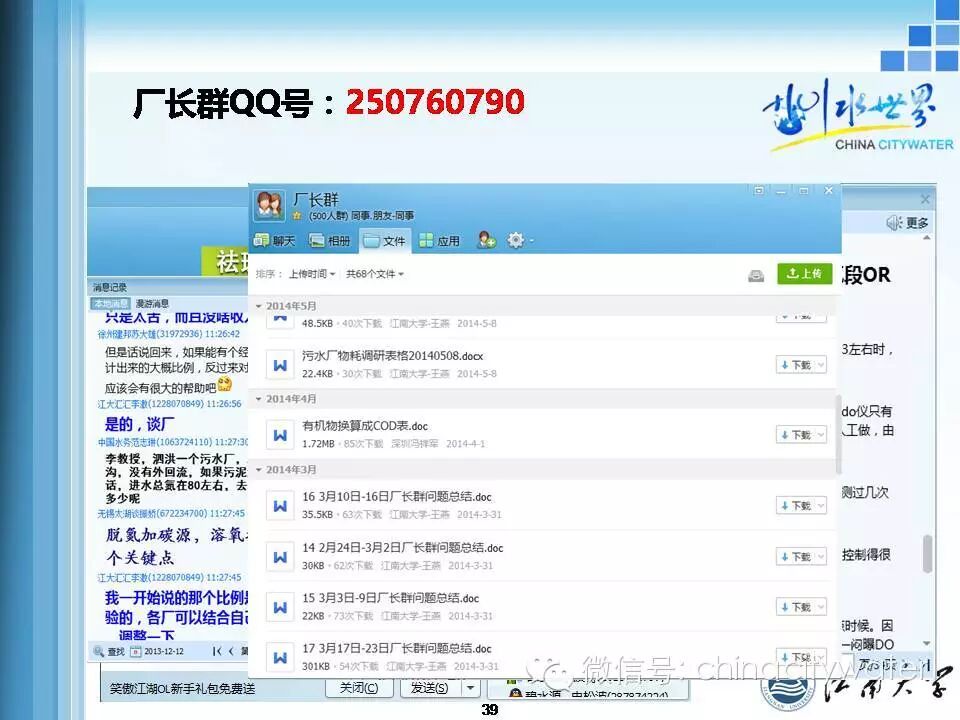The image size is (960, 720).
Task: Open the gear icon's dropdown arrow
Action: coord(531,241)
